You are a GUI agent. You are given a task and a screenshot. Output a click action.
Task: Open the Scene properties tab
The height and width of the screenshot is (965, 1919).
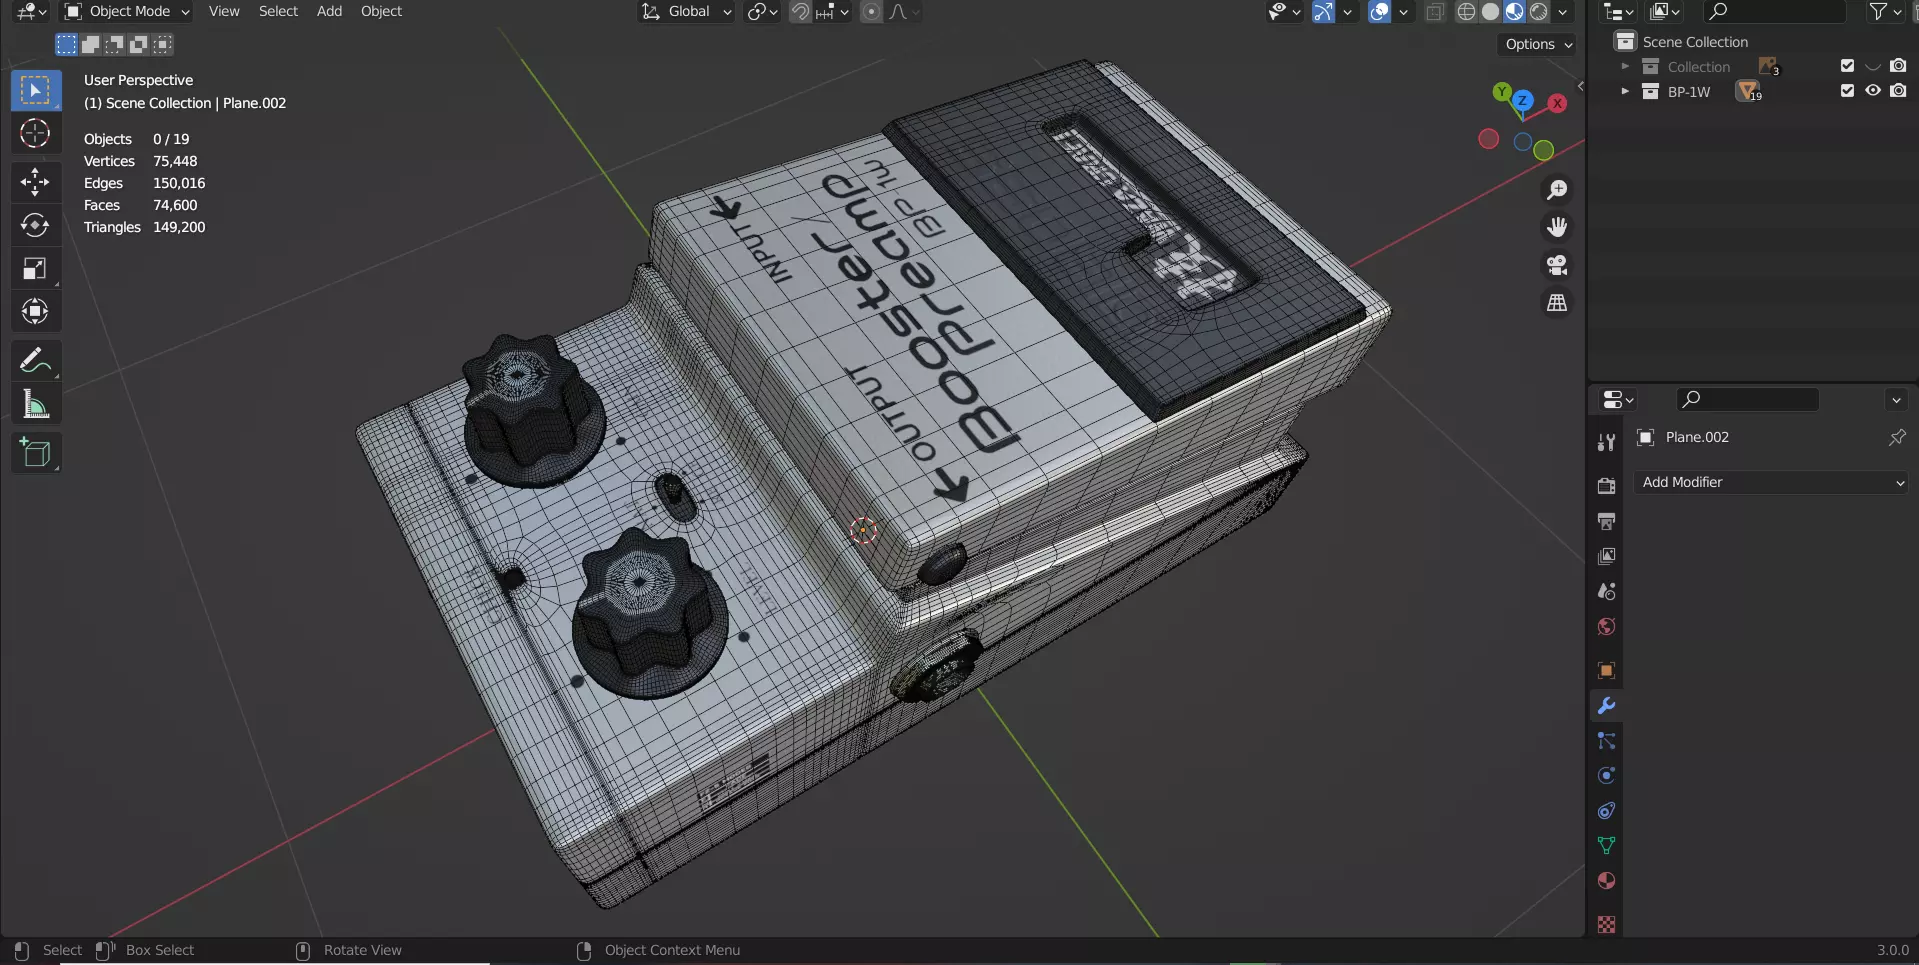coord(1606,591)
